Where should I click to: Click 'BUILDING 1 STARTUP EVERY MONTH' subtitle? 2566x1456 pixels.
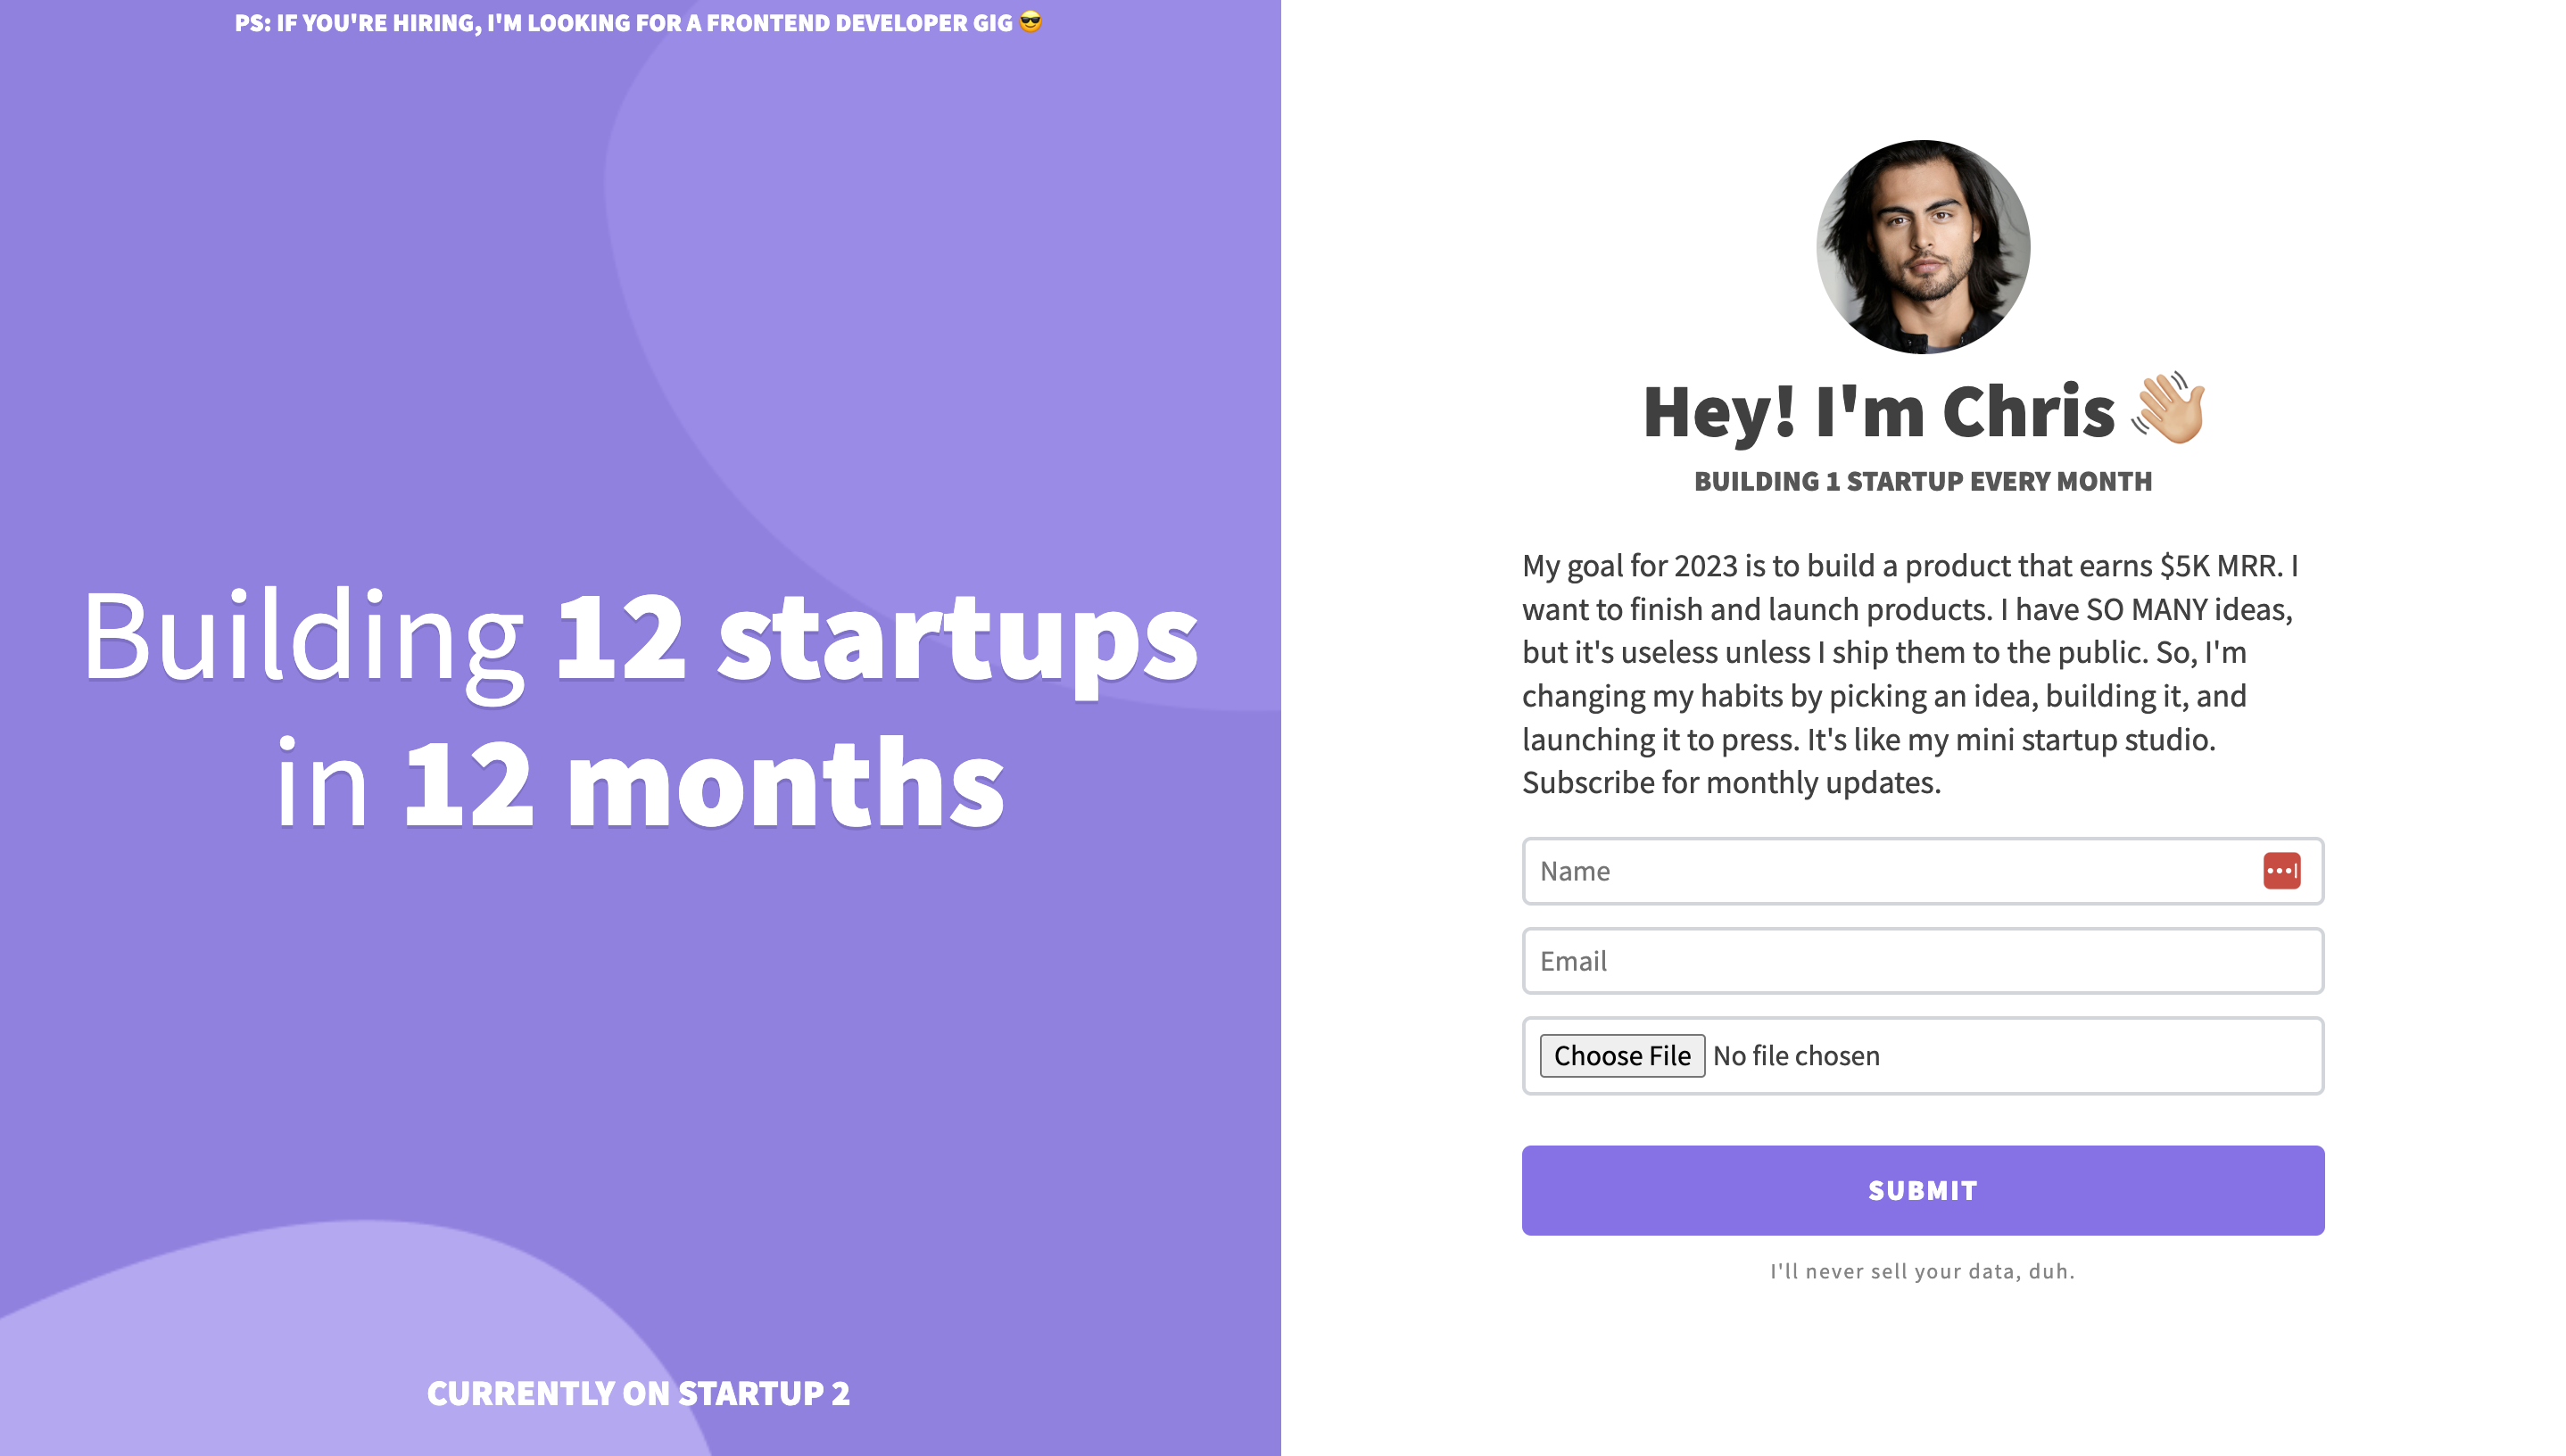[x=1922, y=480]
